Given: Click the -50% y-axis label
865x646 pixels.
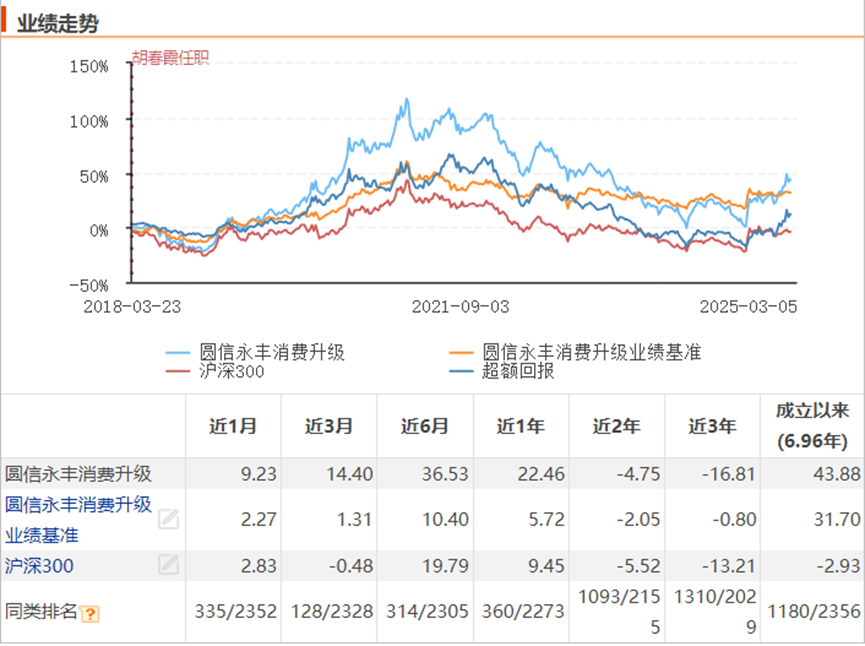Looking at the screenshot, I should [x=89, y=286].
